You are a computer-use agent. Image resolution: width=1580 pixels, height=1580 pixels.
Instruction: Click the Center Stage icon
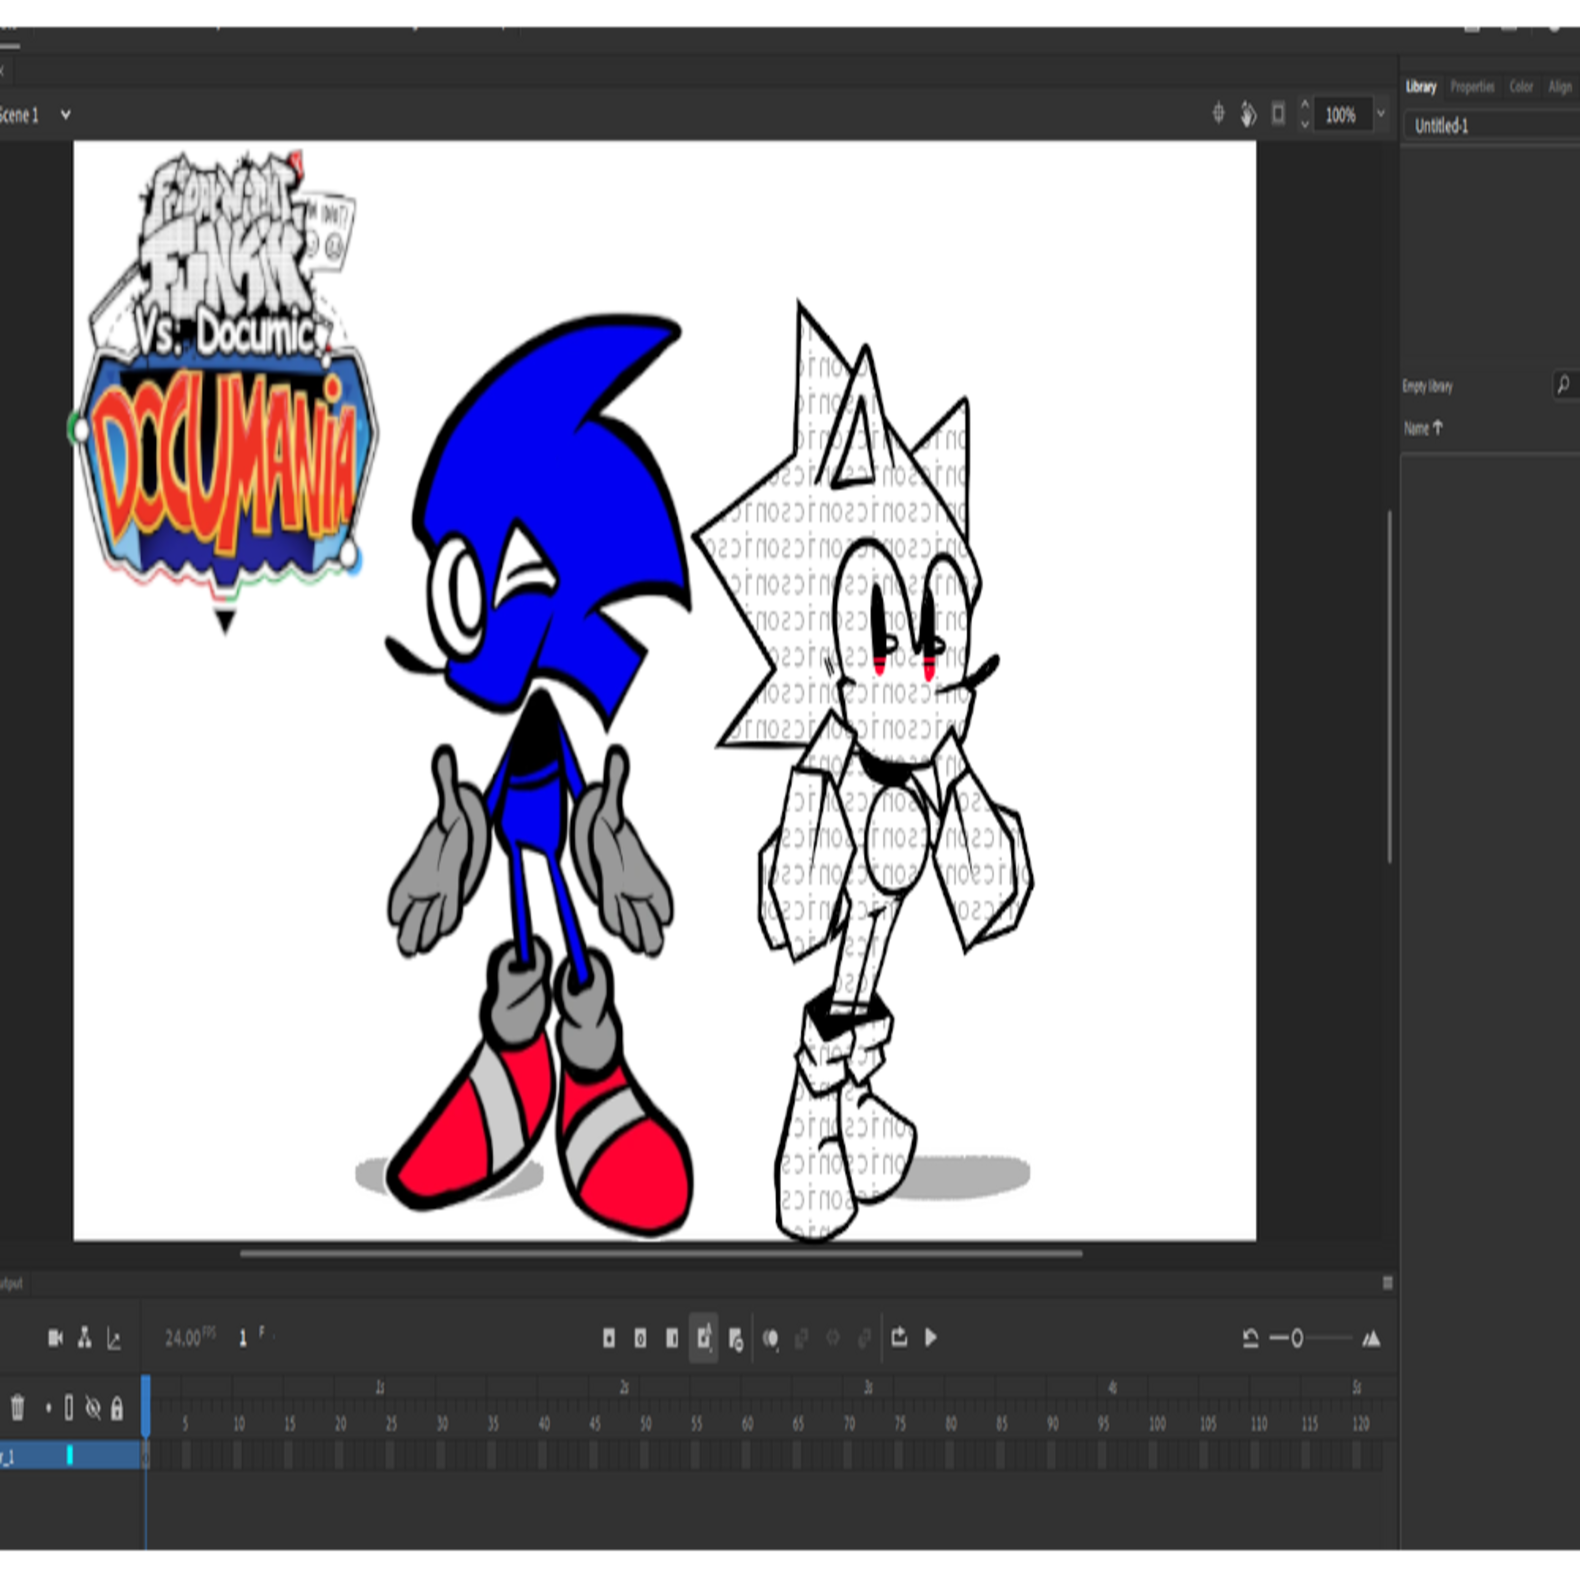click(1218, 114)
